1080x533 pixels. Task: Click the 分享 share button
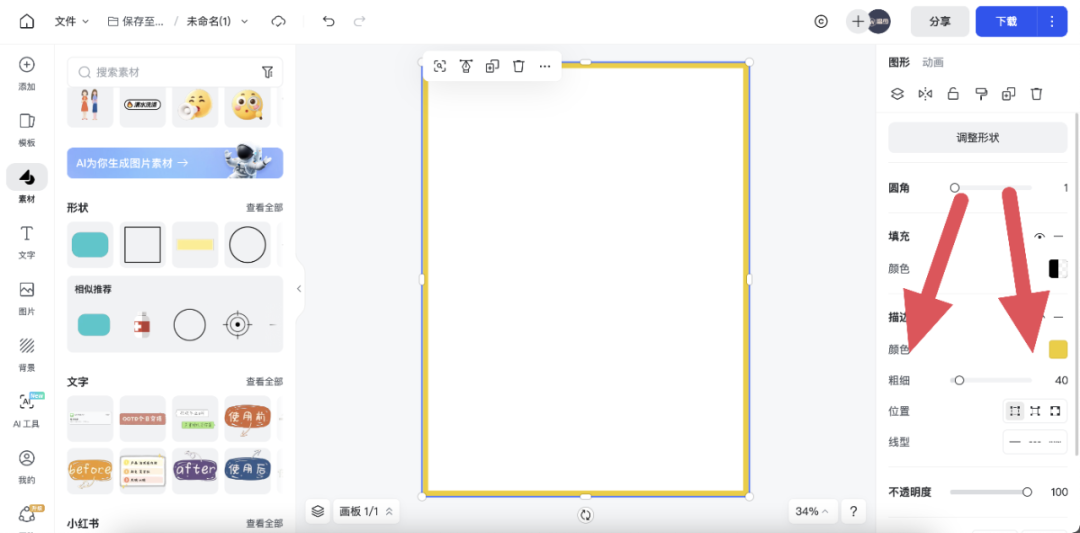click(939, 21)
